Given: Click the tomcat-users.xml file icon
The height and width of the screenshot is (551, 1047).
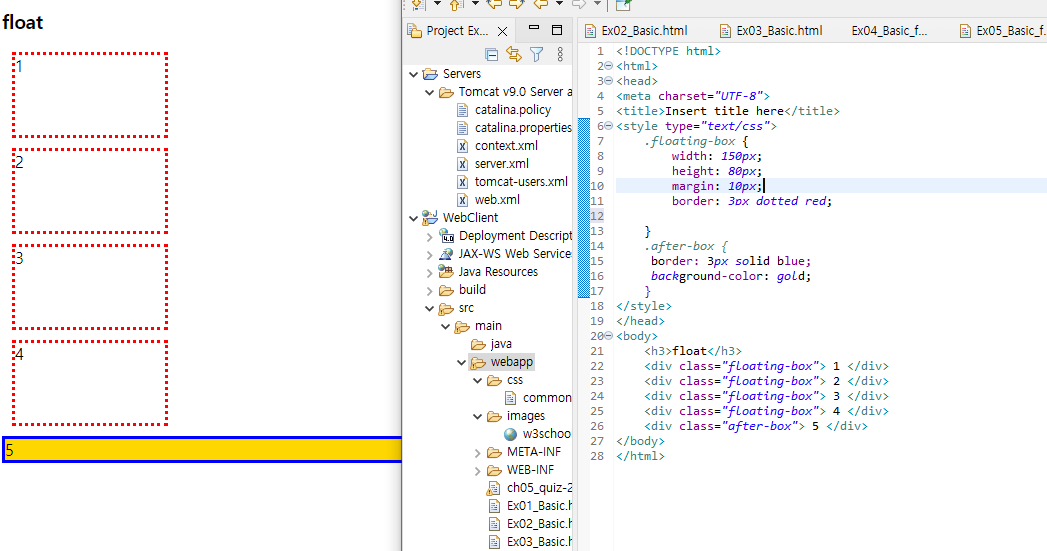Looking at the screenshot, I should point(462,182).
